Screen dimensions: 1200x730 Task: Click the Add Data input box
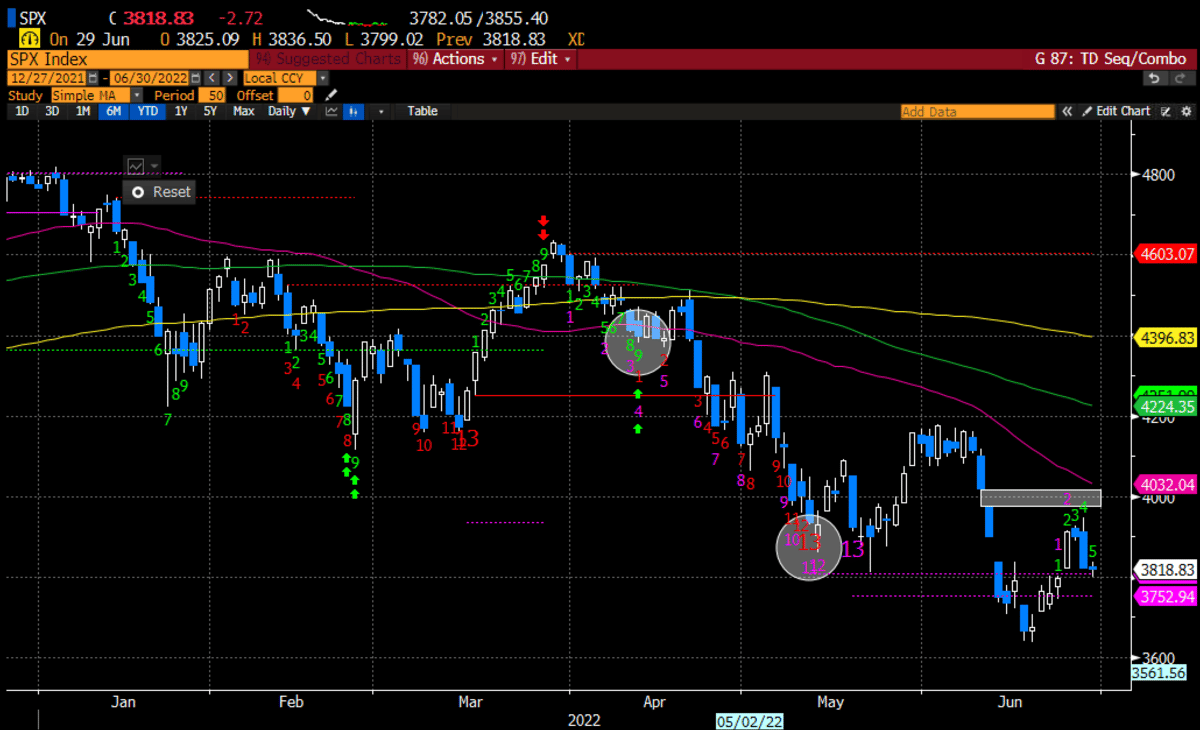(977, 111)
